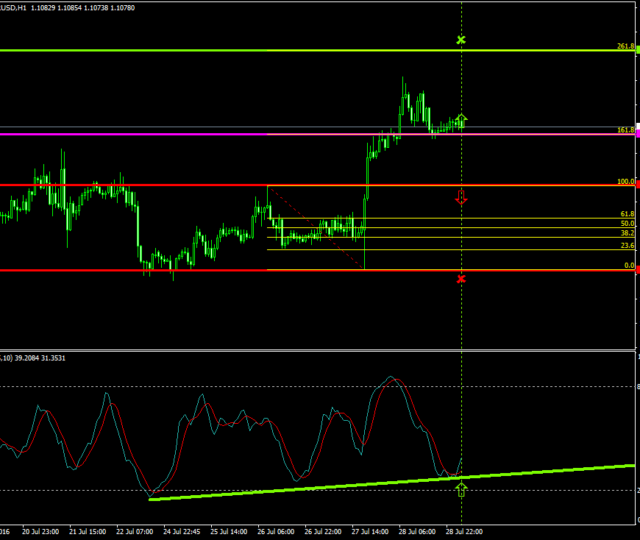Click the green up arrow in the oscillator panel
Screen dimensions: 640x540
(461, 490)
